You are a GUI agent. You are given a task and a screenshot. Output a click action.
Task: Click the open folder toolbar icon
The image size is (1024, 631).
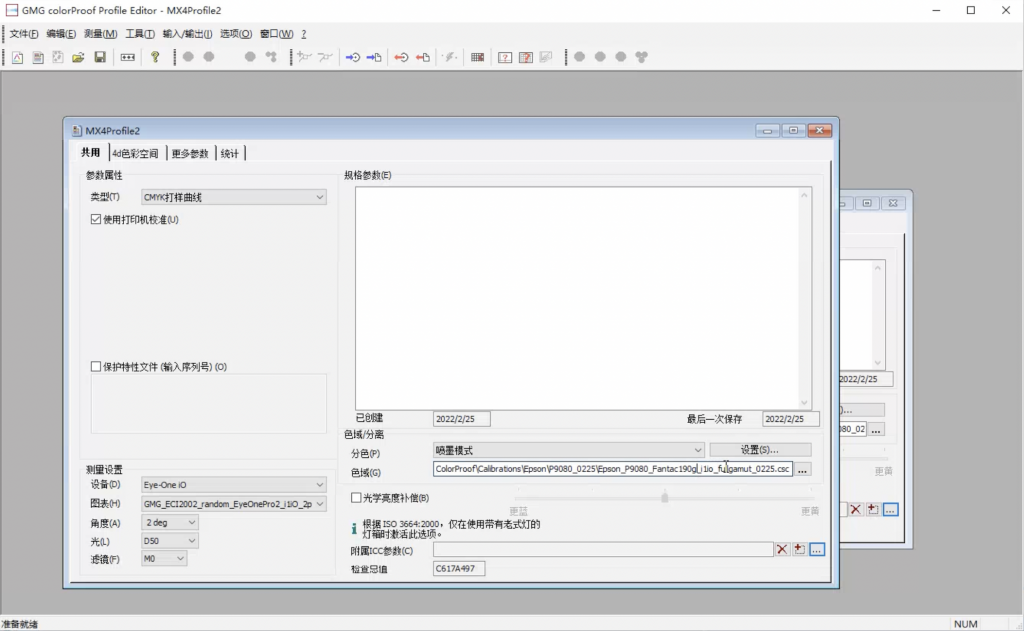[x=78, y=57]
